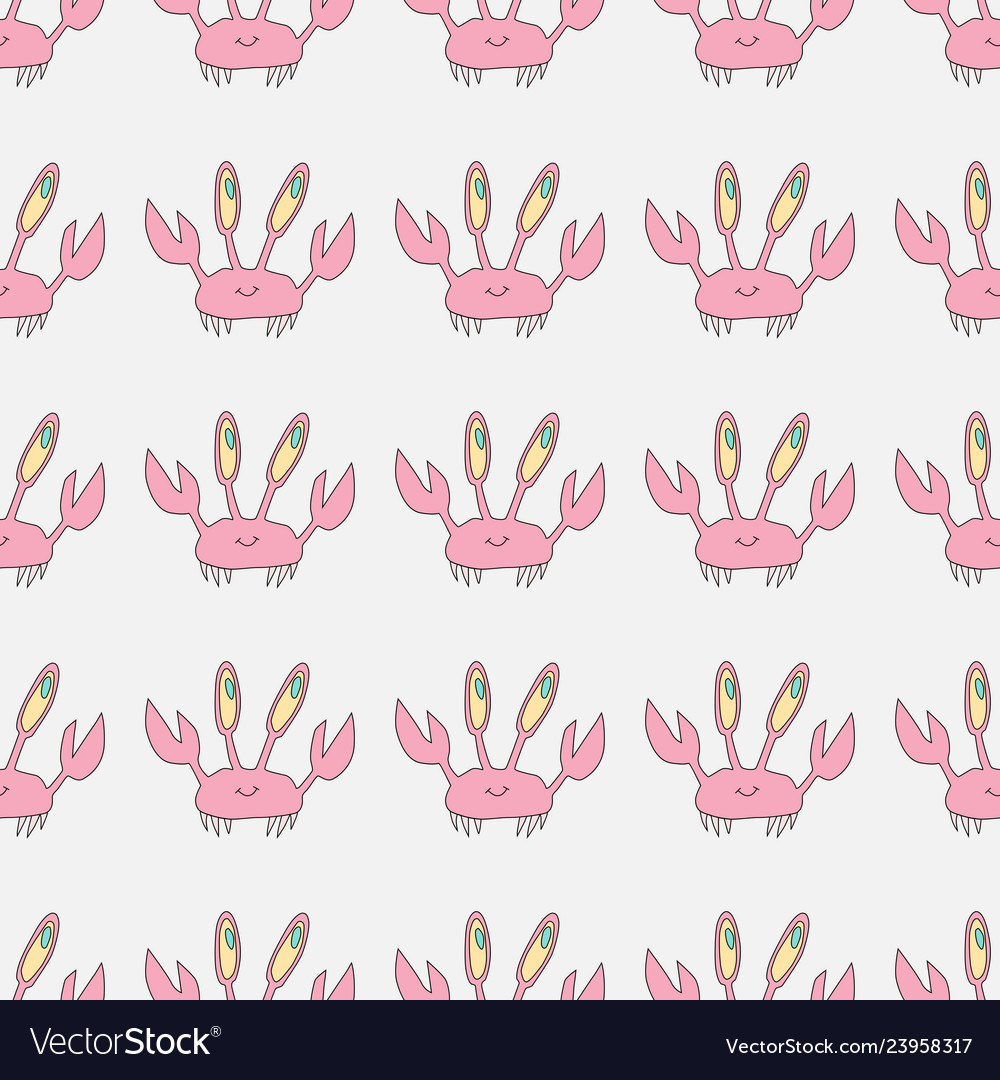Click a crab's blue pupil
This screenshot has width=1000, height=1080.
coord(481,436)
